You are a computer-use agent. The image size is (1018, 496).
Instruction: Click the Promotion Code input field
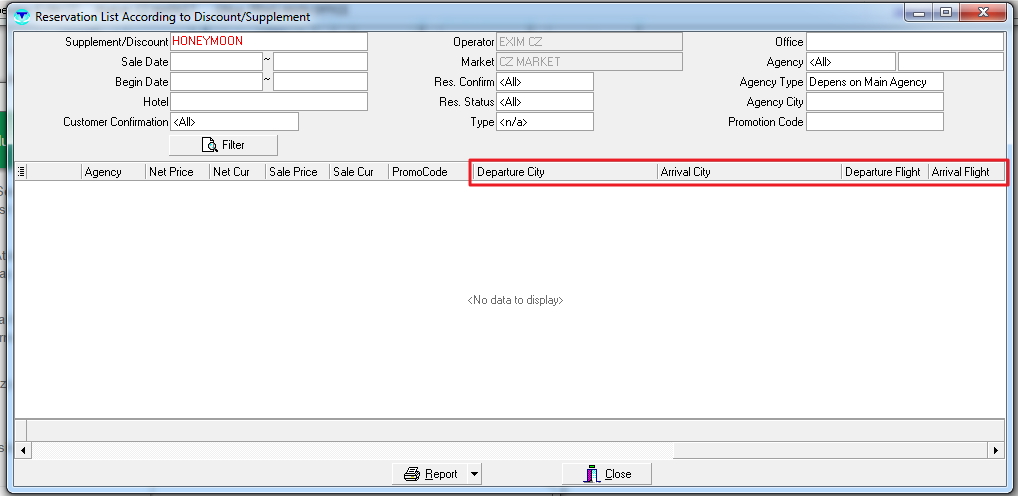click(x=874, y=122)
